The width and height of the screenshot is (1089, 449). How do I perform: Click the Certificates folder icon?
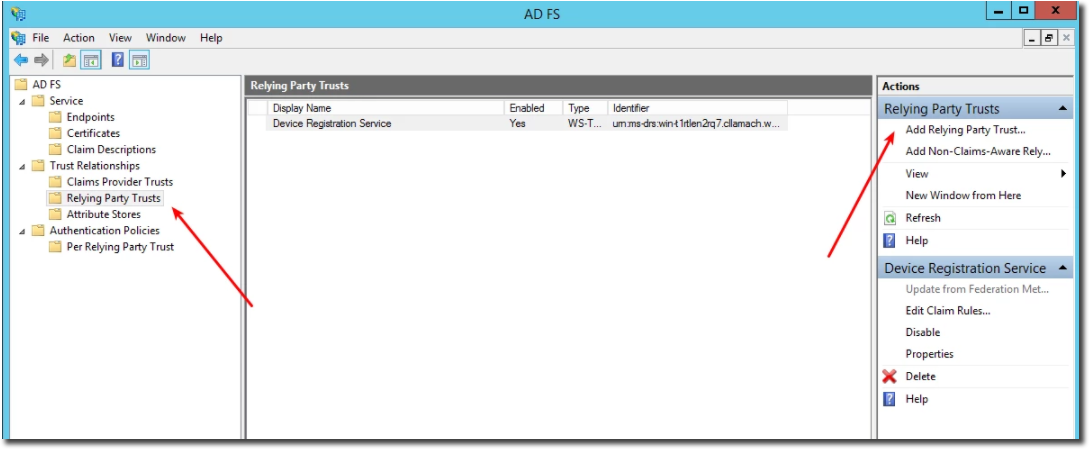click(56, 133)
